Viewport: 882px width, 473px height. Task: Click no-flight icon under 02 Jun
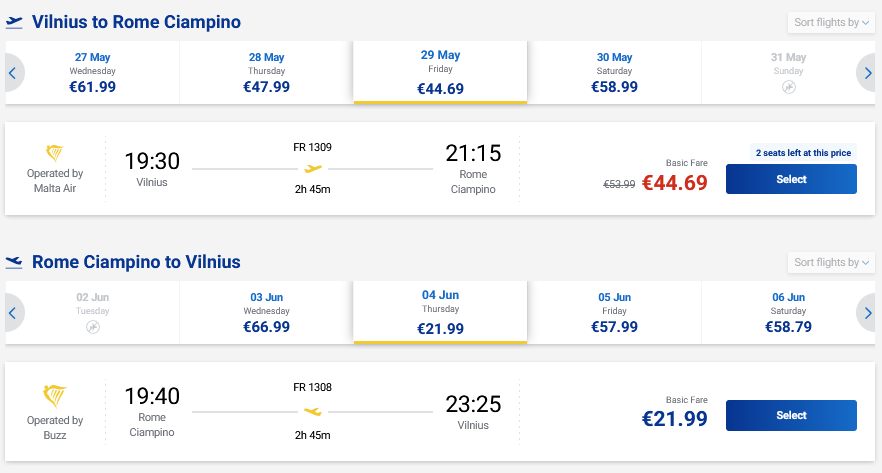coord(93,328)
